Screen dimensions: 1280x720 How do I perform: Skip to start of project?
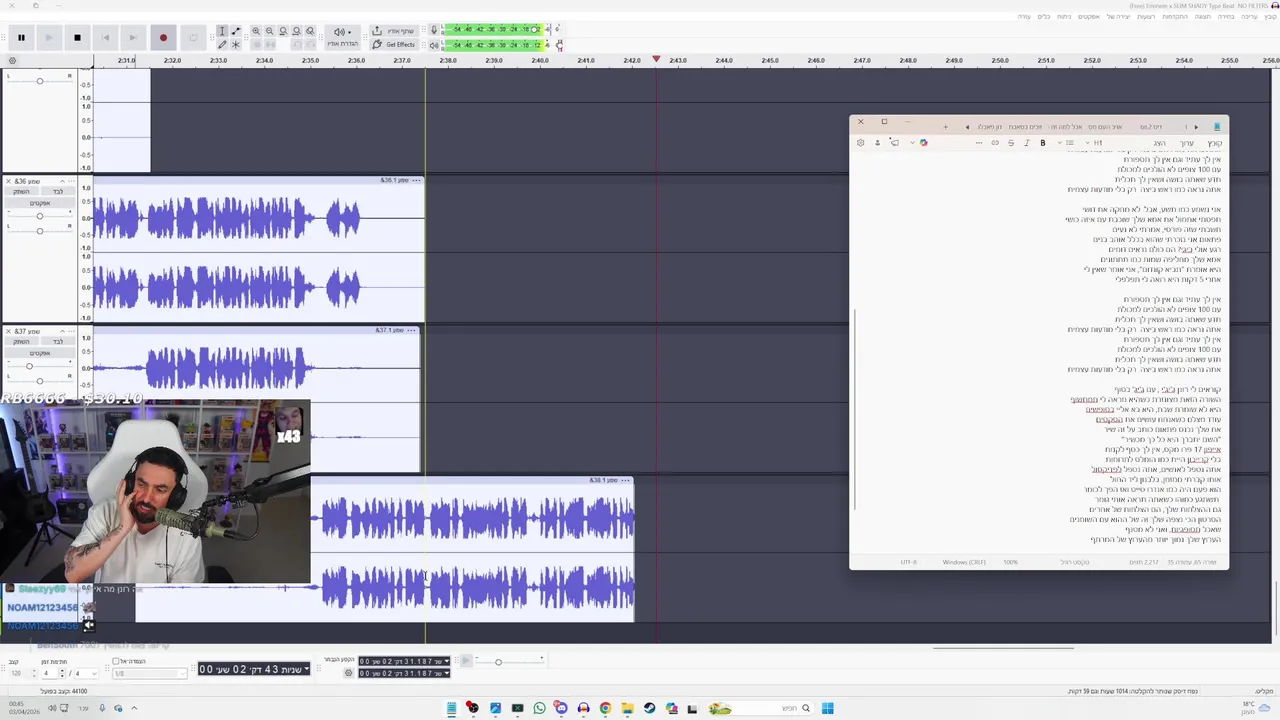105,37
